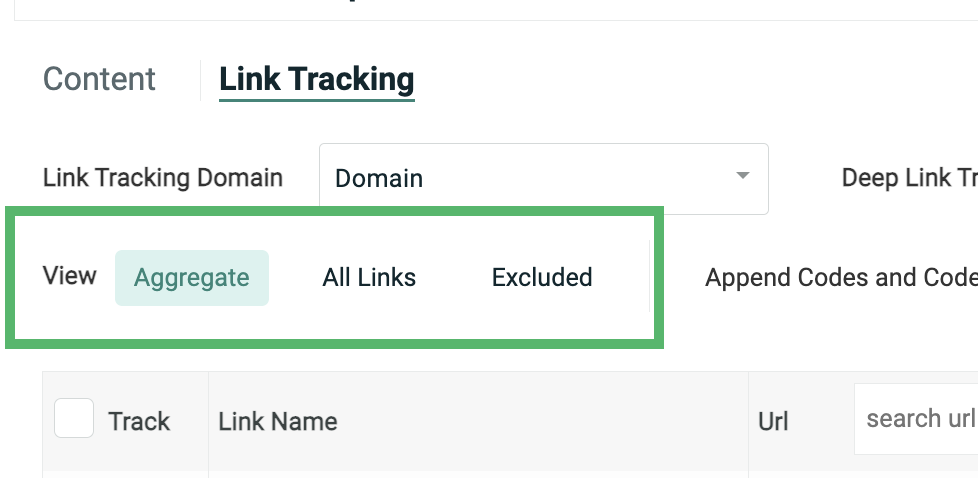Viewport: 978px width, 478px height.
Task: Click the Track column header text
Action: pos(139,421)
